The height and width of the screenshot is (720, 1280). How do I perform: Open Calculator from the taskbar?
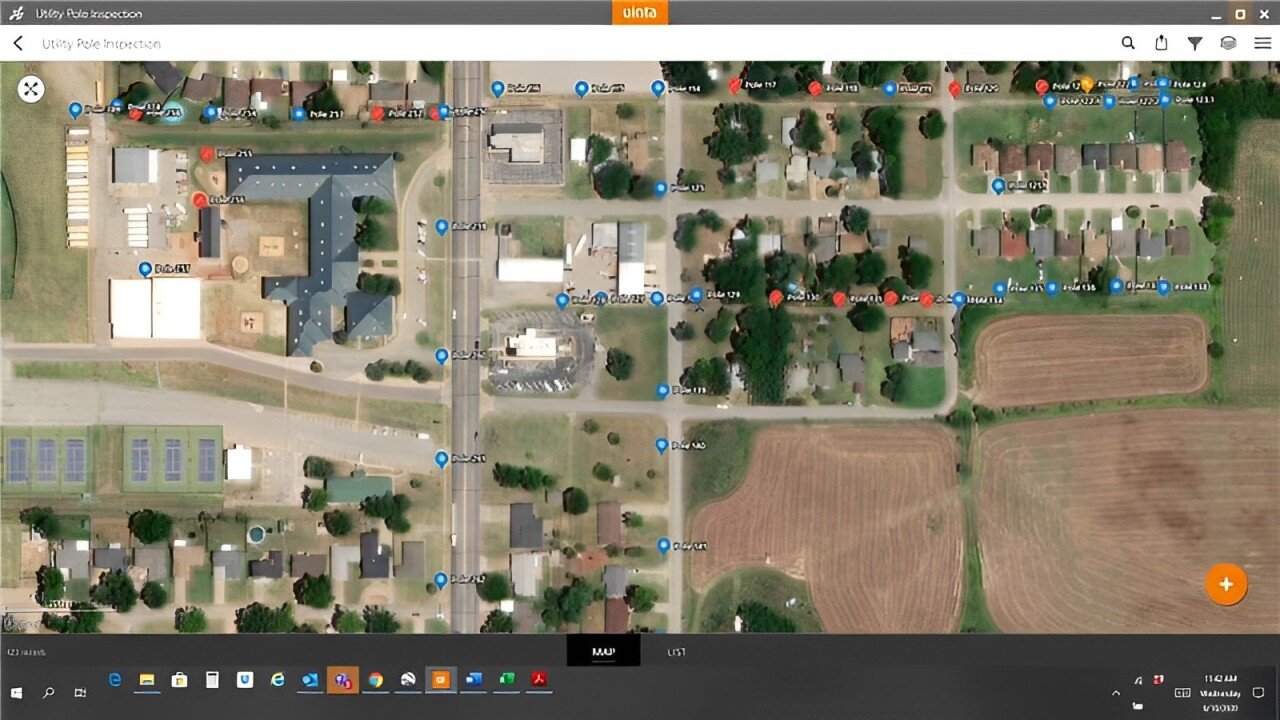point(212,680)
